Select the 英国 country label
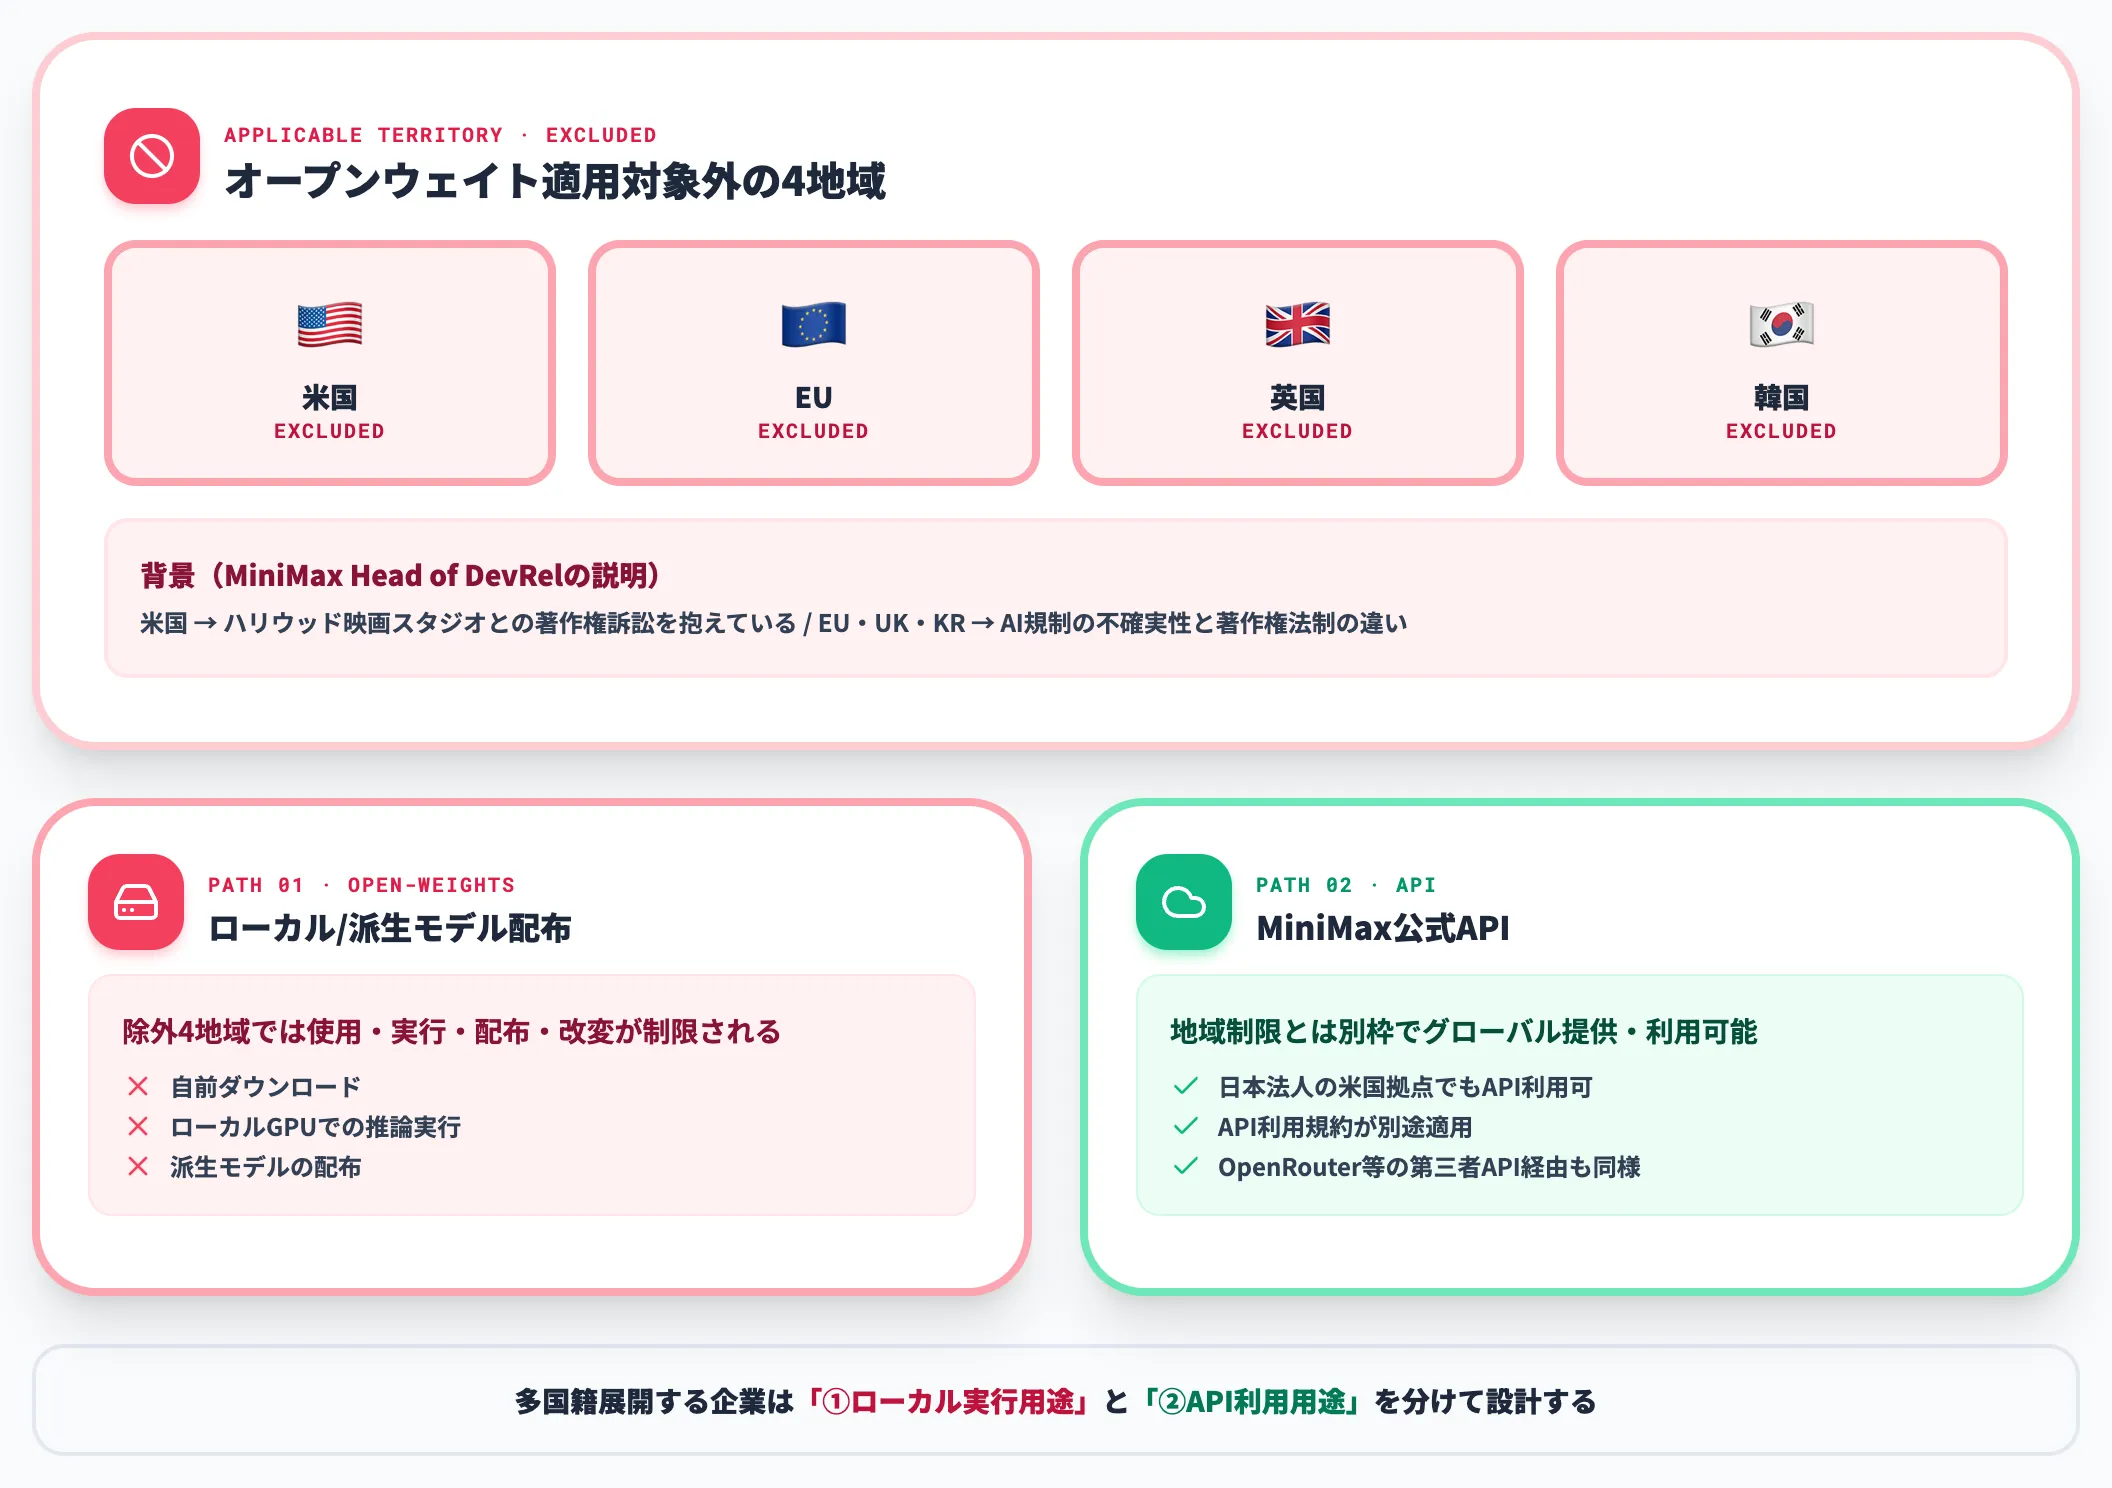This screenshot has width=2112, height=1488. click(1298, 397)
